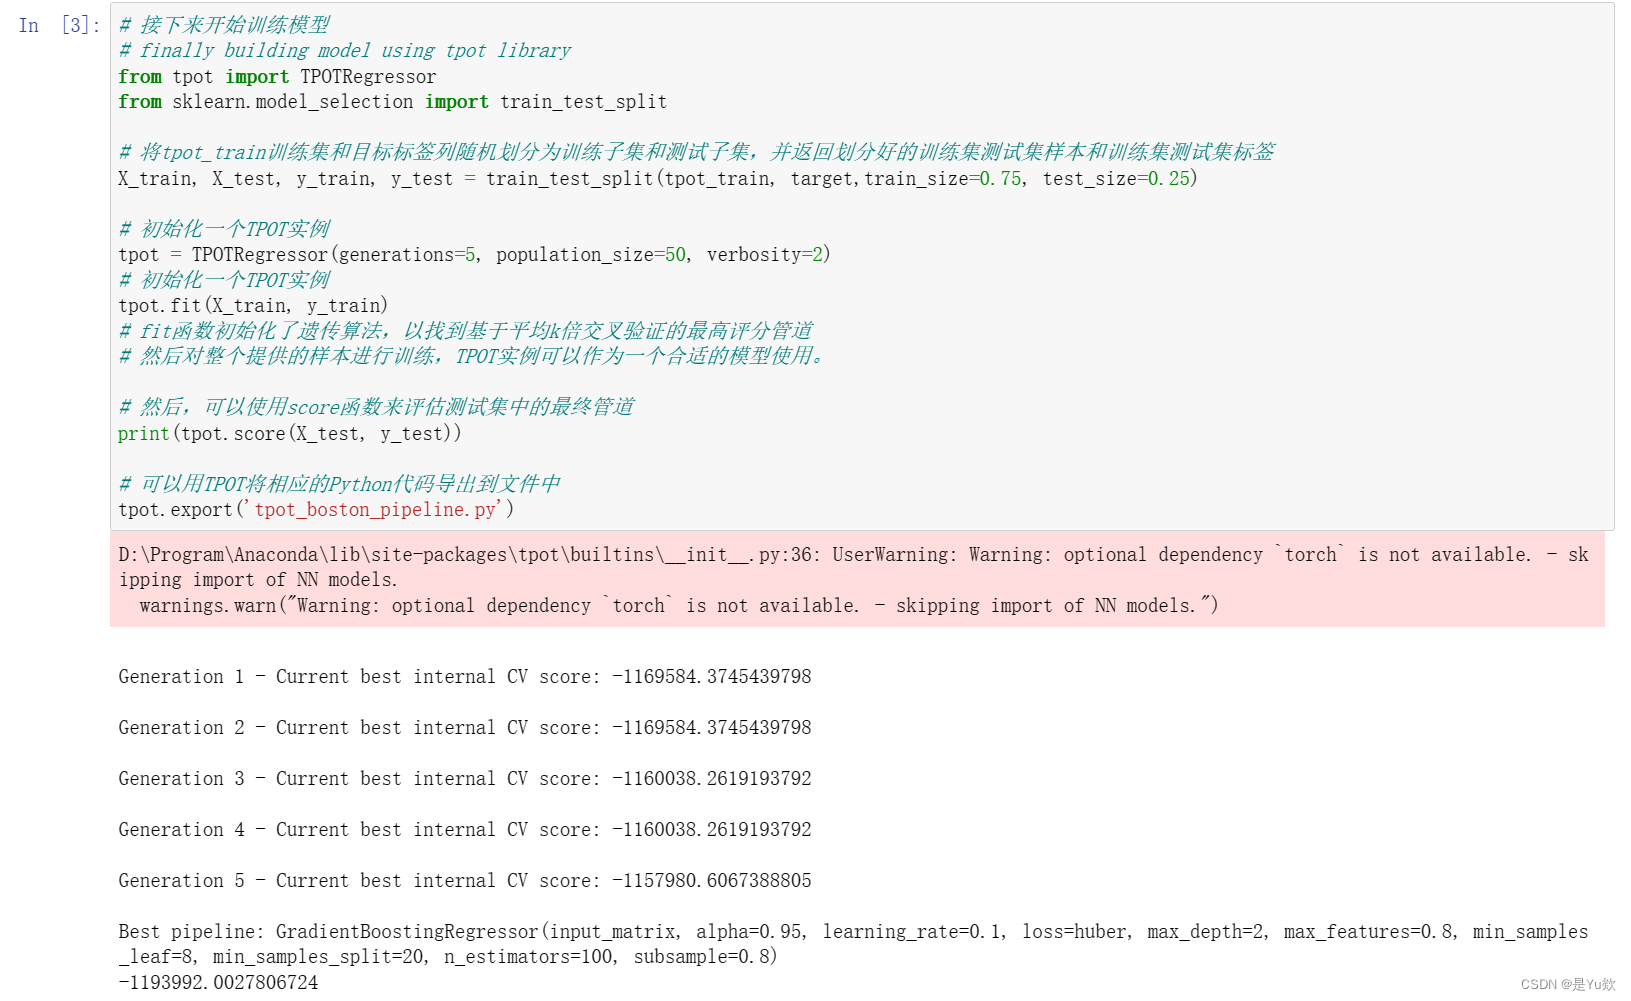
Task: Click the comment 'finally building model using tpot library'
Action: [345, 51]
